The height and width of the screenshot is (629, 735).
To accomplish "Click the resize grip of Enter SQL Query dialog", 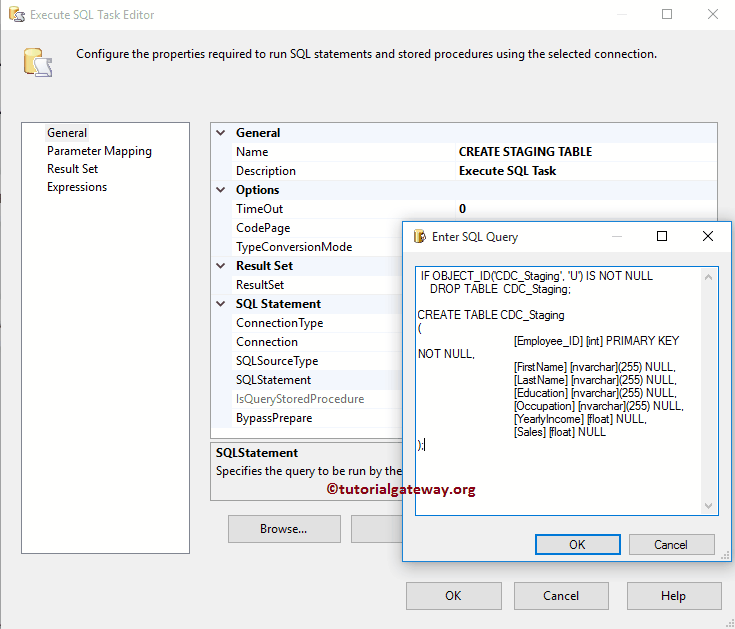I will pos(725,555).
